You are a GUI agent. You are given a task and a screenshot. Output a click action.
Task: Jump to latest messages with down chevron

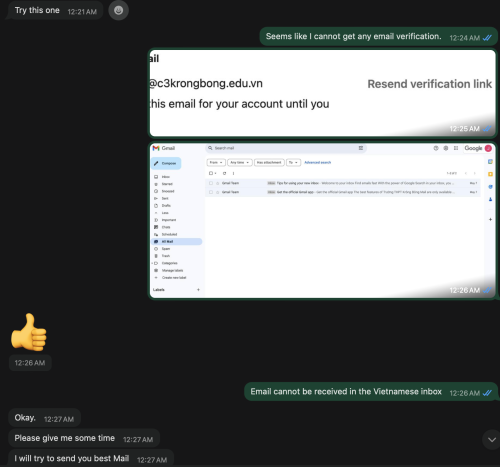click(x=491, y=440)
